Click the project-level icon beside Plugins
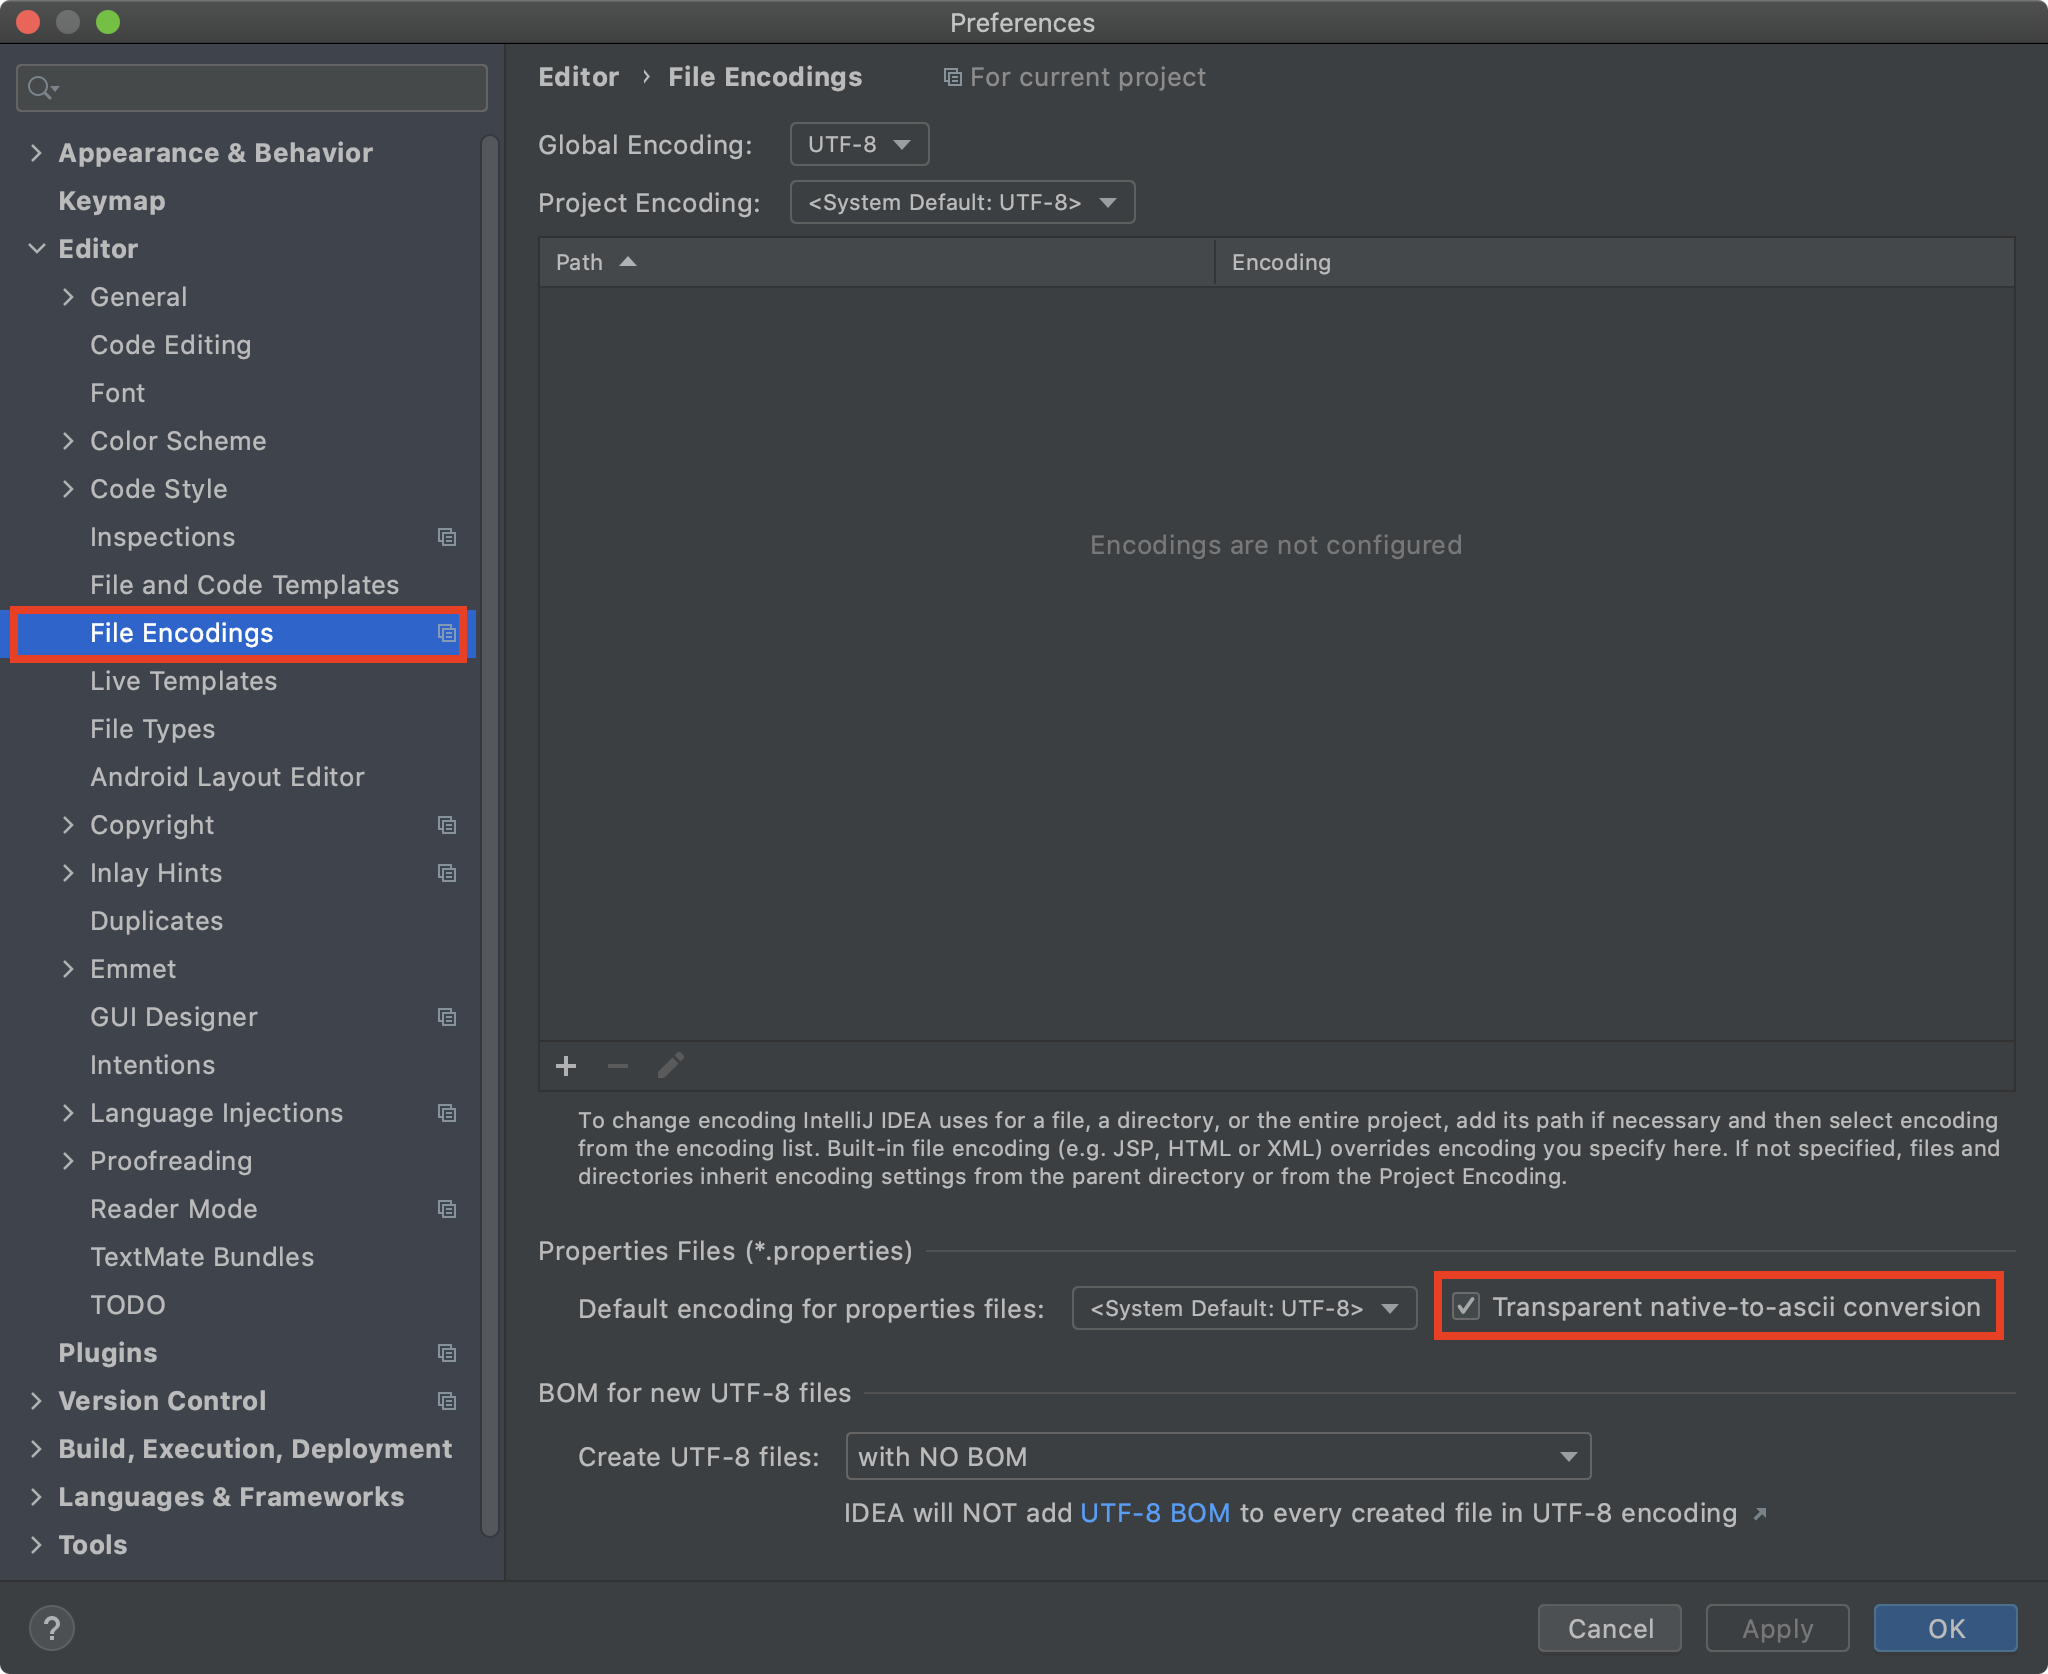This screenshot has width=2048, height=1674. coord(447,1353)
